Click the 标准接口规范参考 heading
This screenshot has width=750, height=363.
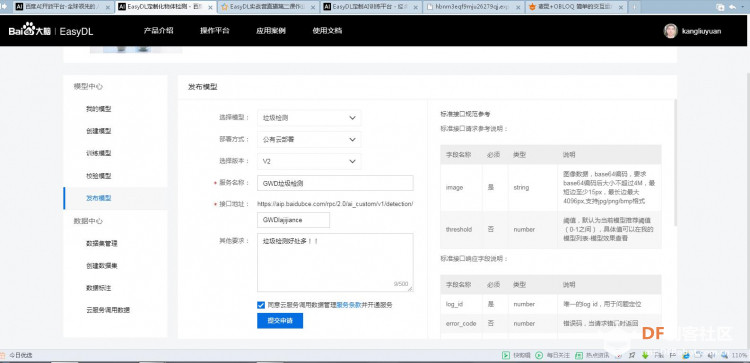coord(465,114)
